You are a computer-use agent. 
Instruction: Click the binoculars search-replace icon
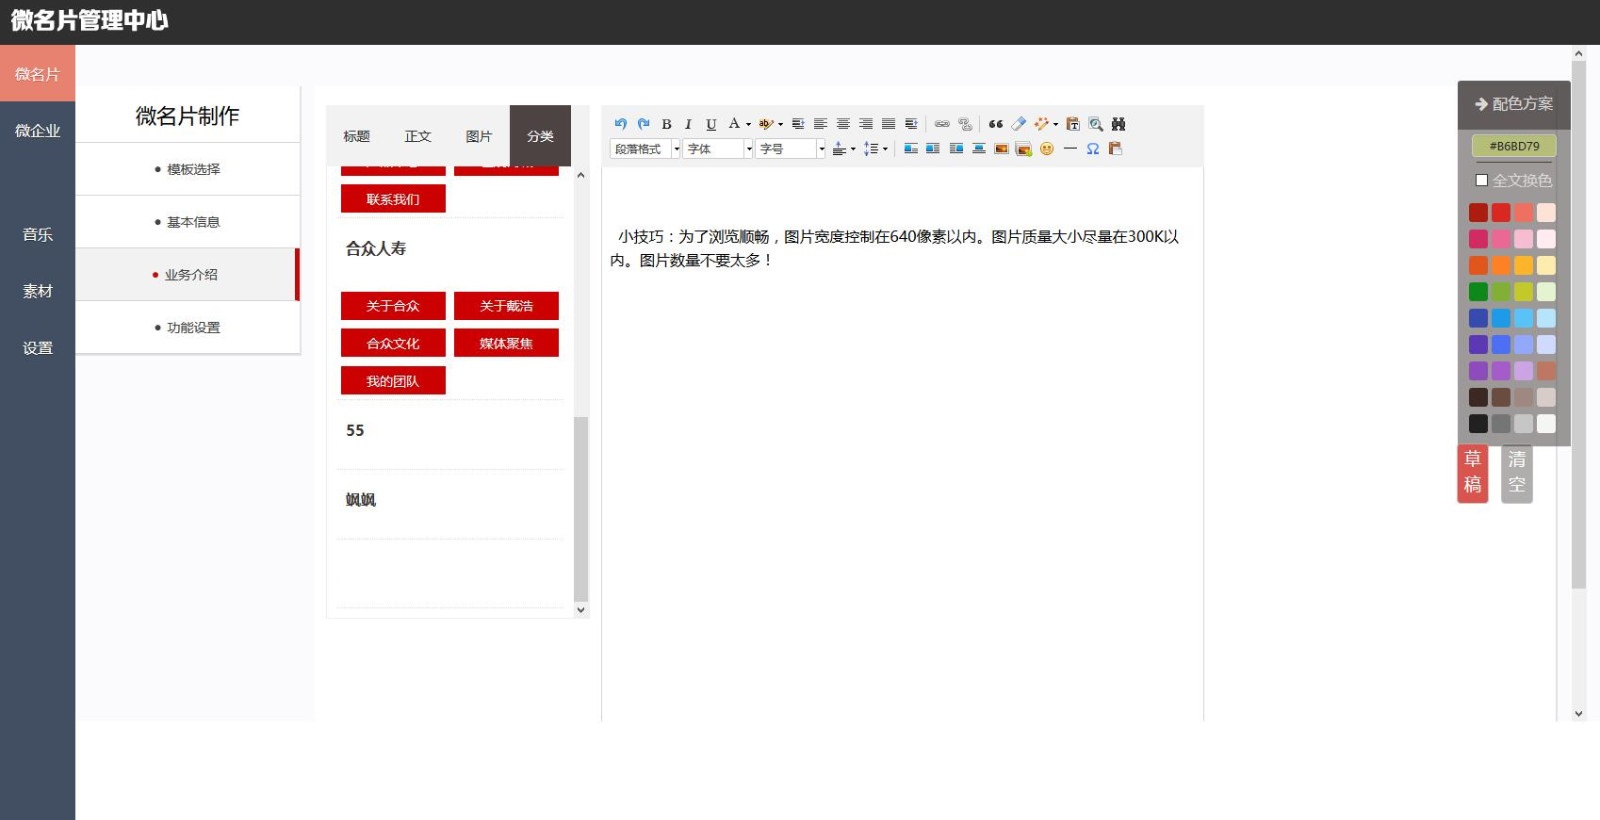[x=1118, y=124]
